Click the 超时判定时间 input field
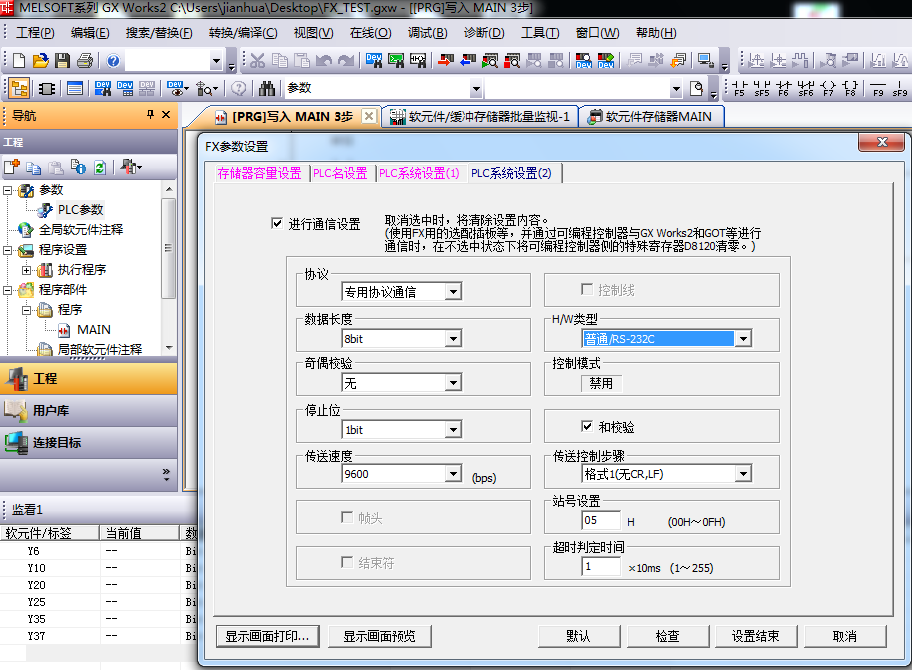The width and height of the screenshot is (912, 670). 601,566
